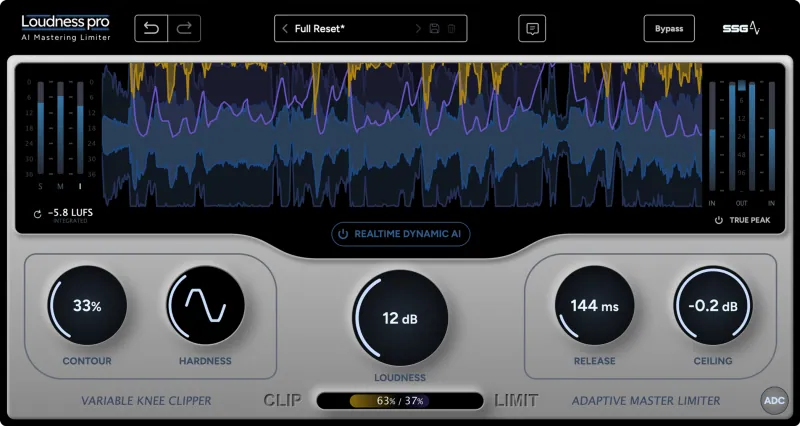Click the redo arrow button
Screen dimensions: 800x426
[x=184, y=29]
